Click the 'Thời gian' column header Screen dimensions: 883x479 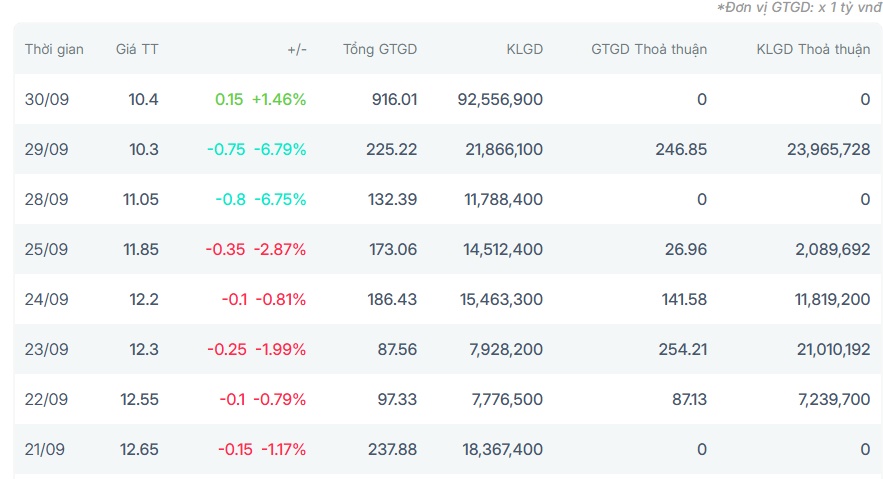click(54, 50)
